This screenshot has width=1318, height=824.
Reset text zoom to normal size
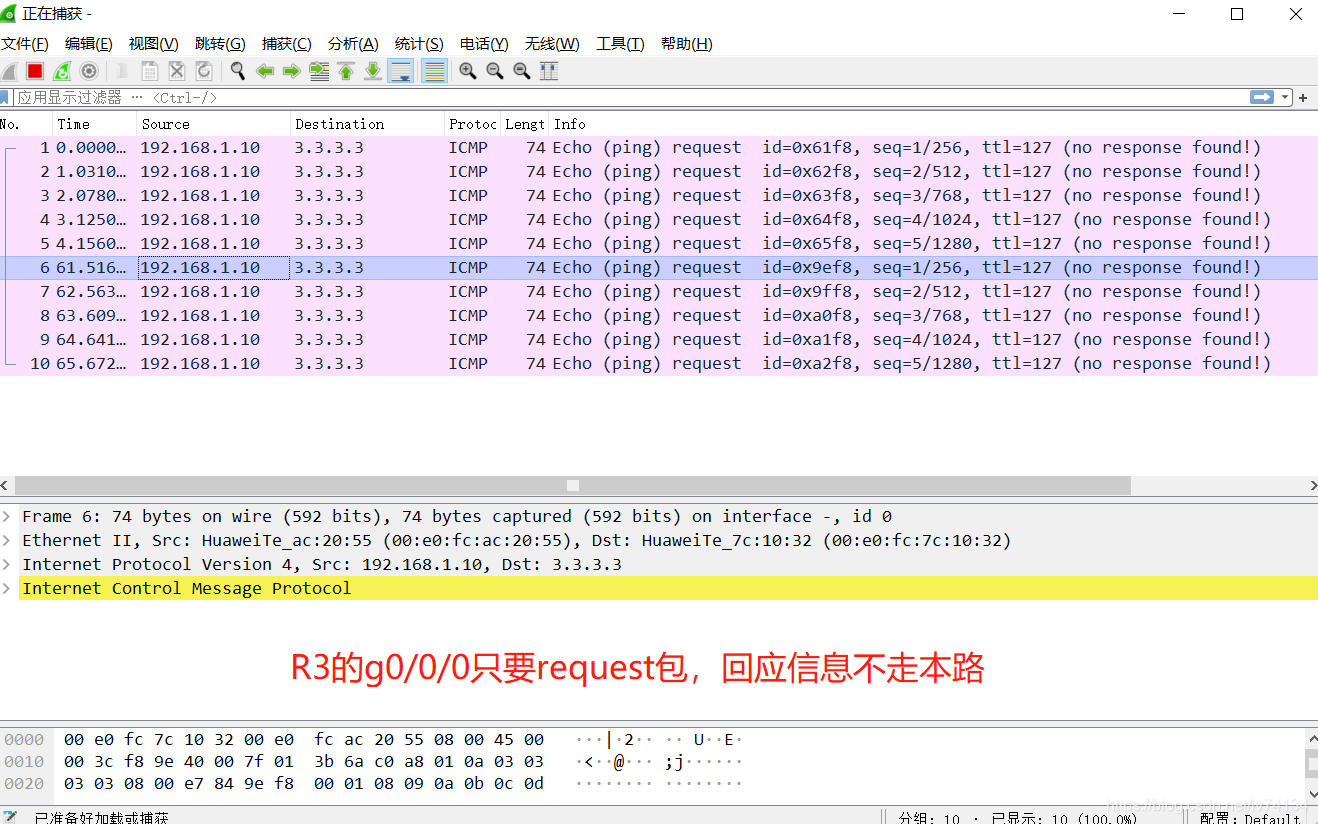(x=521, y=71)
